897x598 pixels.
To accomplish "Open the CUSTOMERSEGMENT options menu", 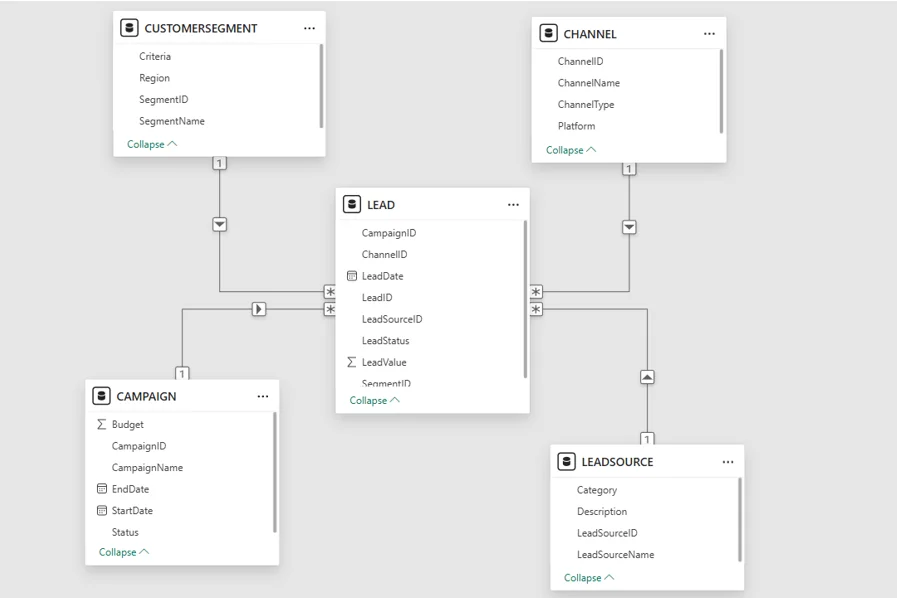I will 309,28.
